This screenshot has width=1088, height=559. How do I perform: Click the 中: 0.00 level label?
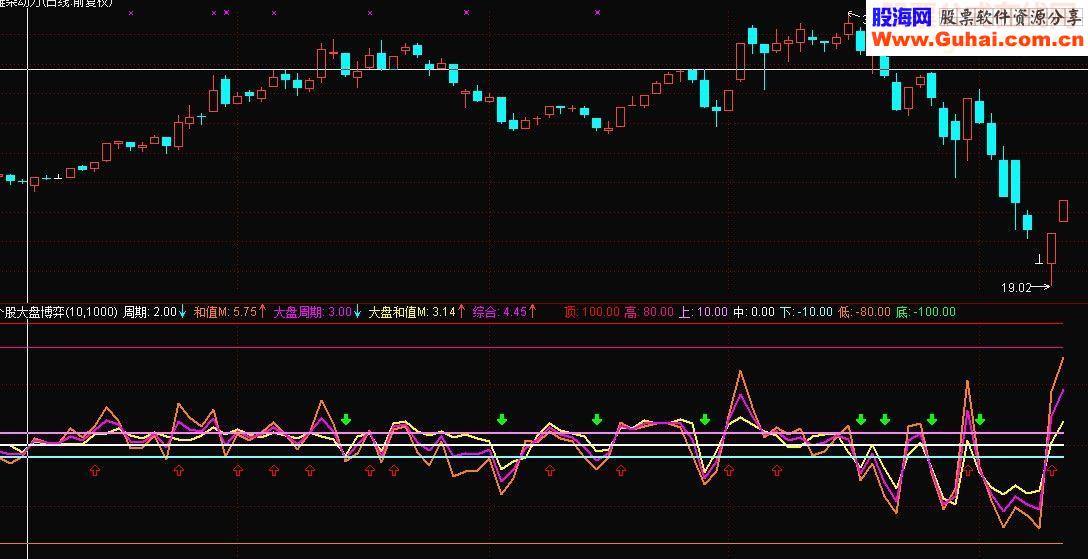[754, 312]
